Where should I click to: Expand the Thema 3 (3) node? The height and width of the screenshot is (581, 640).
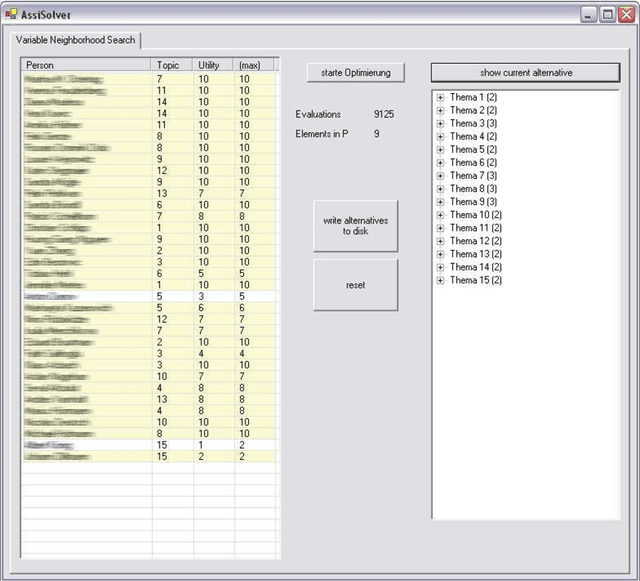[440, 123]
